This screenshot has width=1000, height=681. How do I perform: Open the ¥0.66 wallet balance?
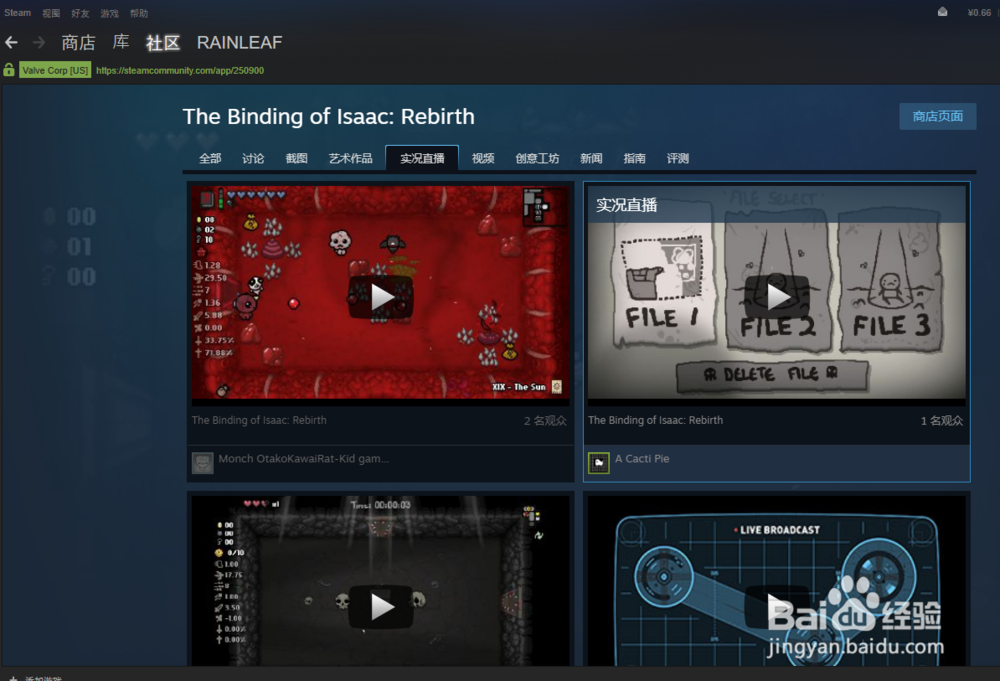pyautogui.click(x=979, y=12)
